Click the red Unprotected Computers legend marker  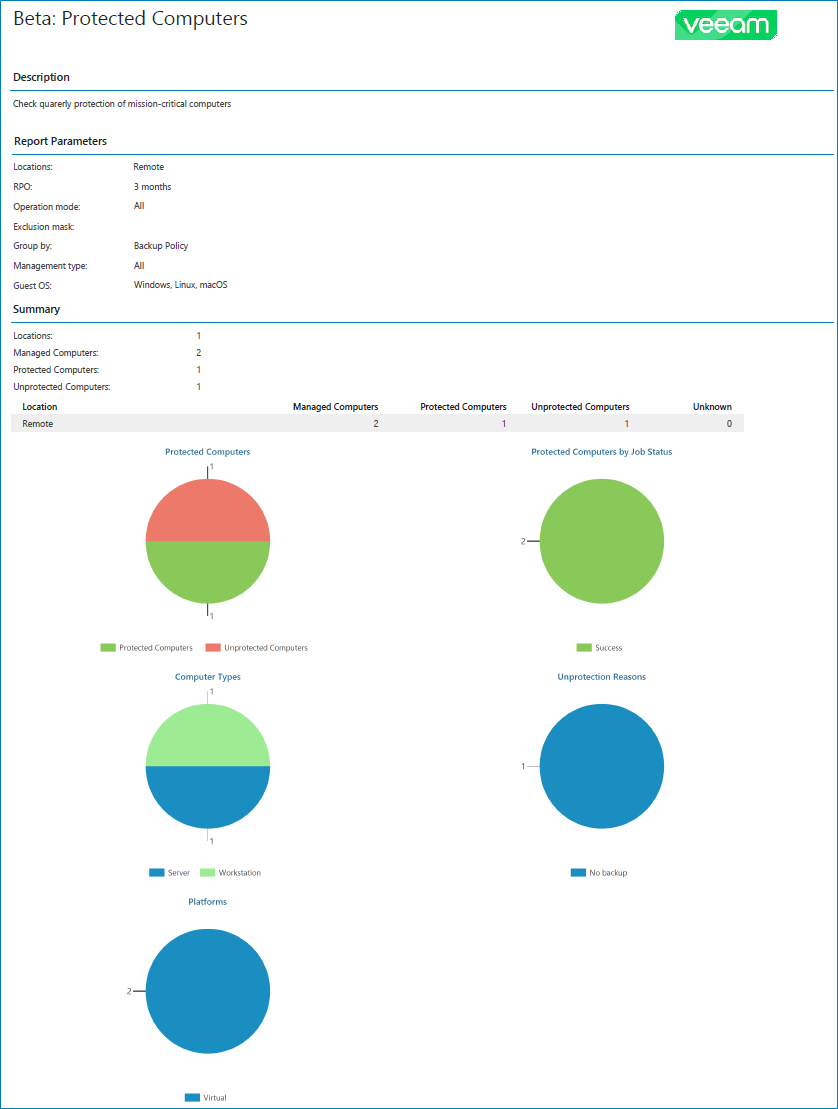tap(214, 647)
